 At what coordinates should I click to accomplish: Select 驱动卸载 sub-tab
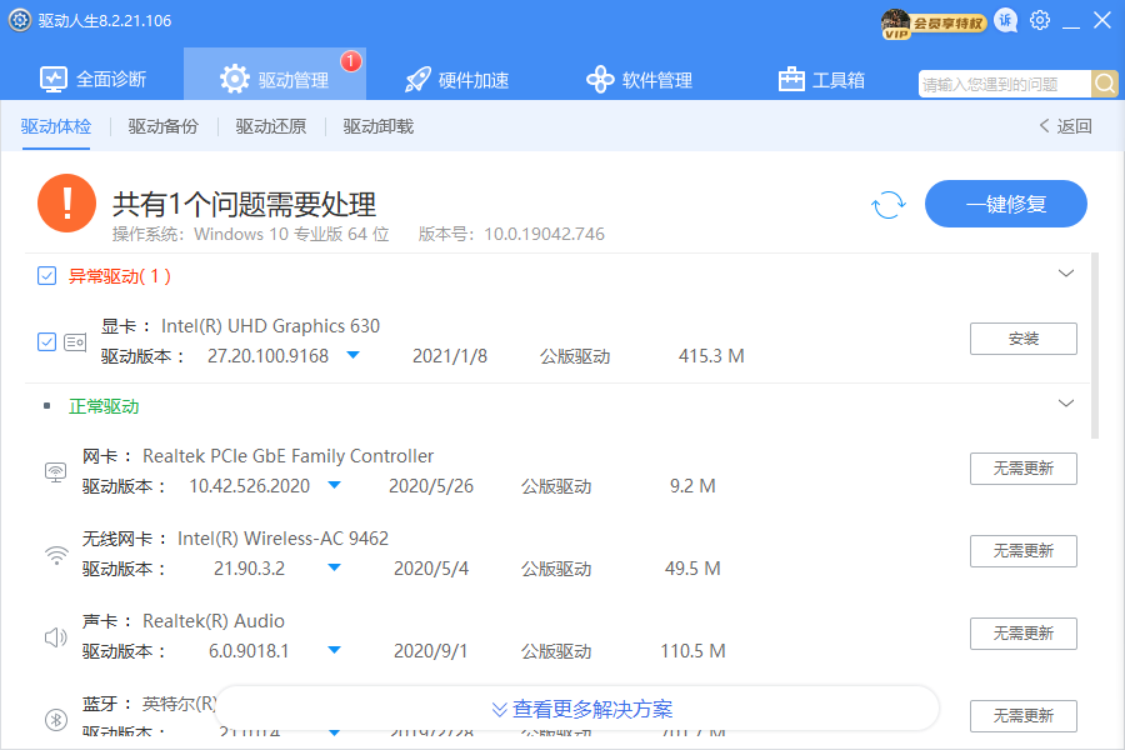pyautogui.click(x=378, y=126)
